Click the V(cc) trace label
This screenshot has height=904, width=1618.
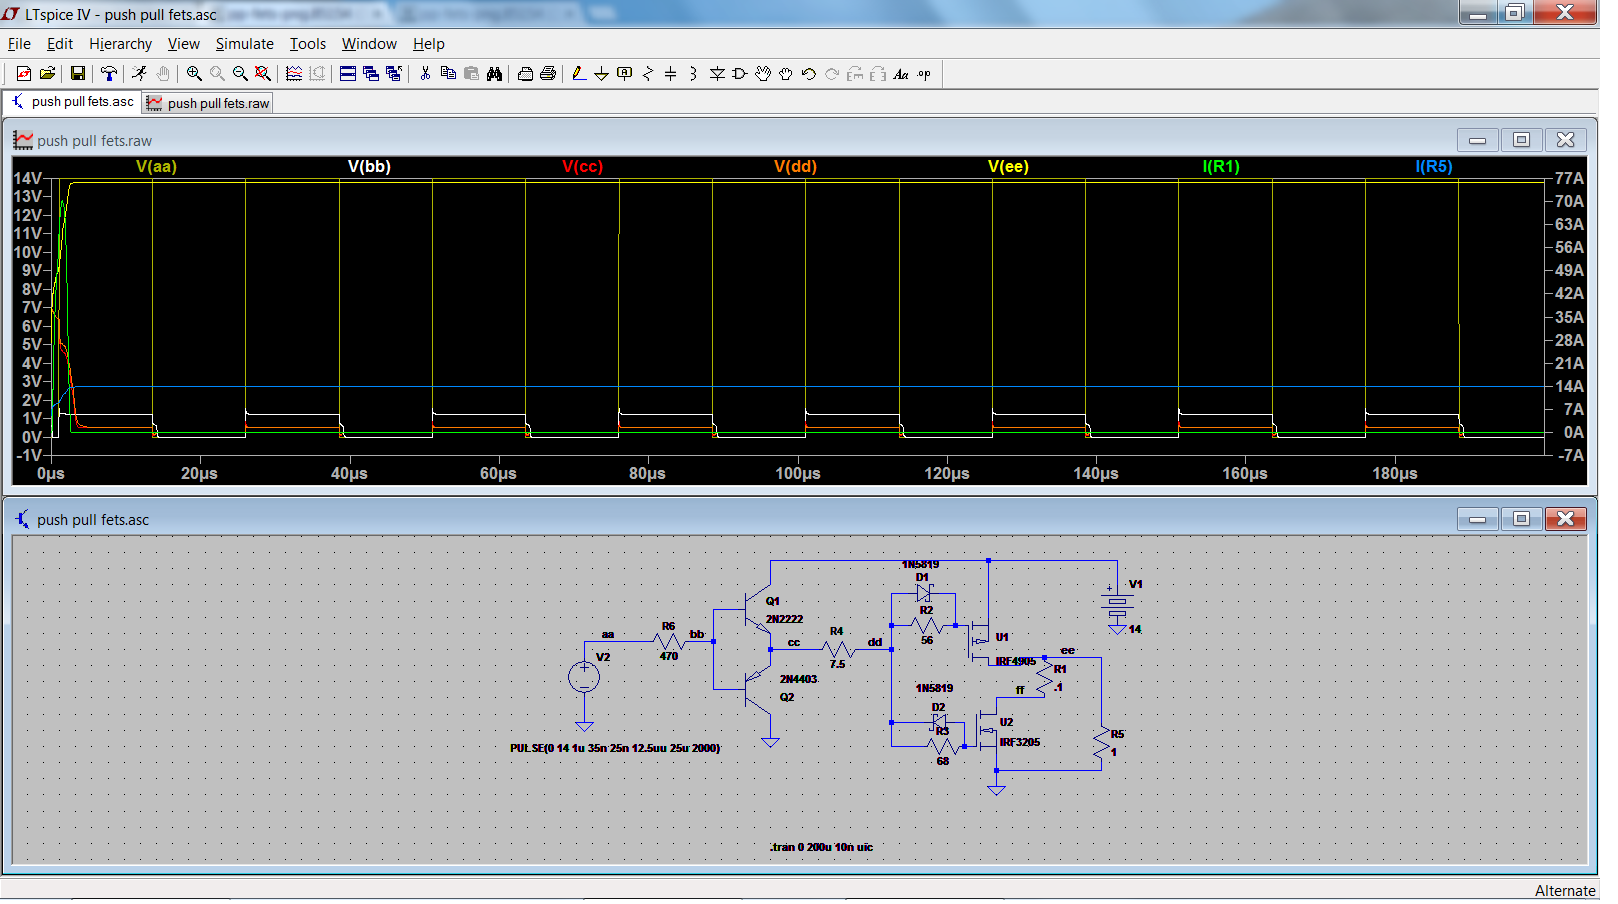click(582, 167)
